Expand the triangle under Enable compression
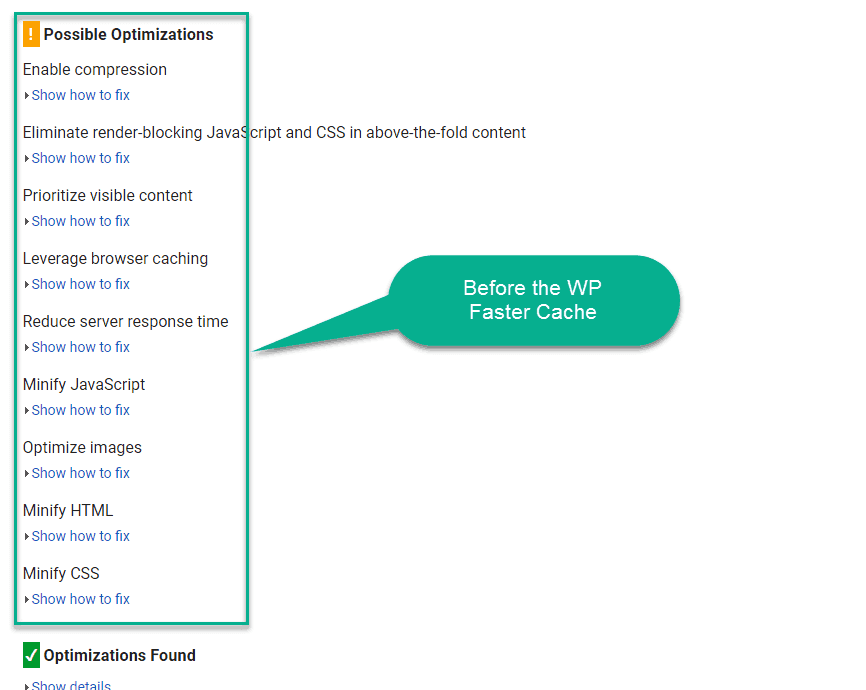 pos(27,96)
